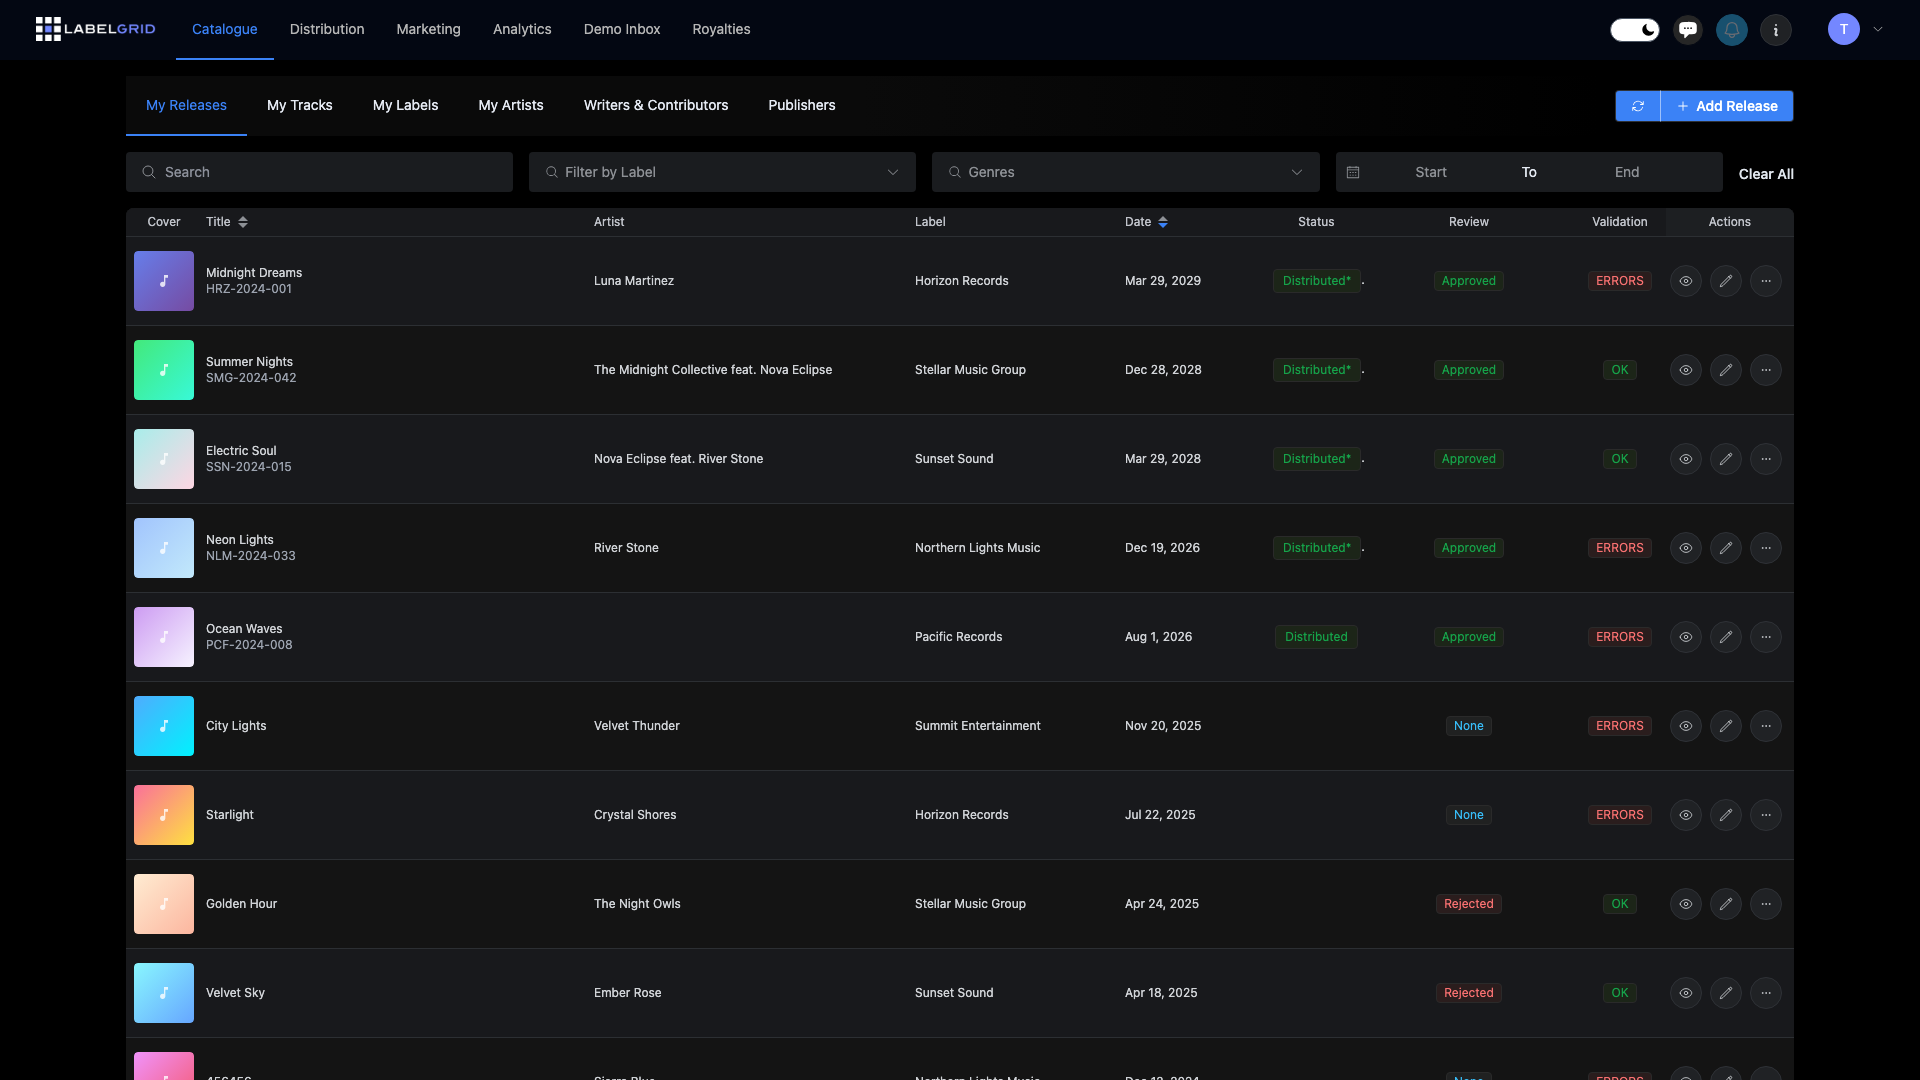Click the info icon in header

(x=1776, y=30)
